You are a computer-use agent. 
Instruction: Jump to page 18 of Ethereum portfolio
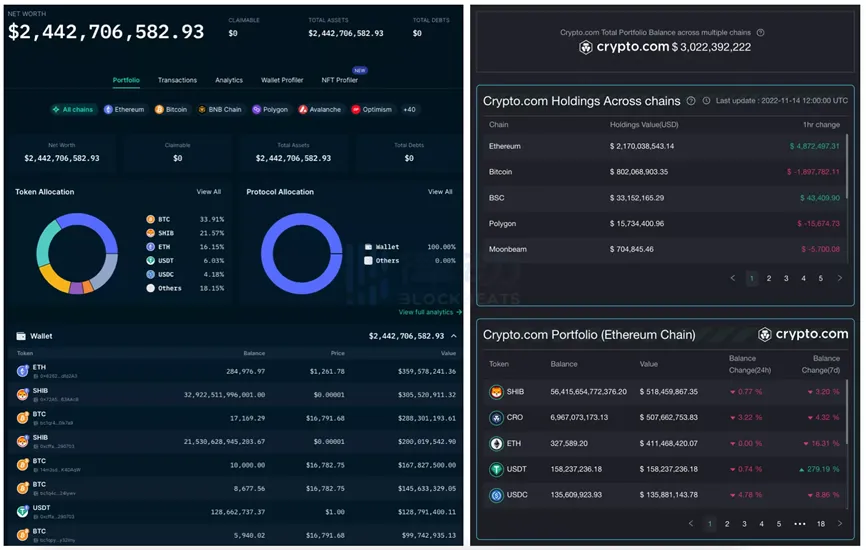(821, 523)
